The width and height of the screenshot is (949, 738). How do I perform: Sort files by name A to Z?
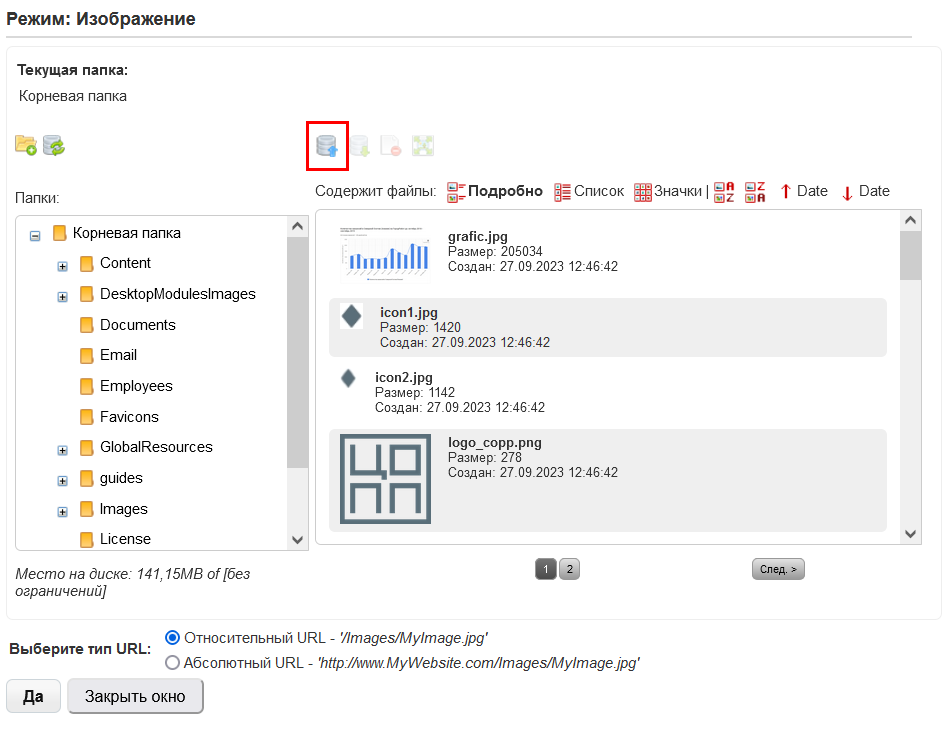point(724,192)
